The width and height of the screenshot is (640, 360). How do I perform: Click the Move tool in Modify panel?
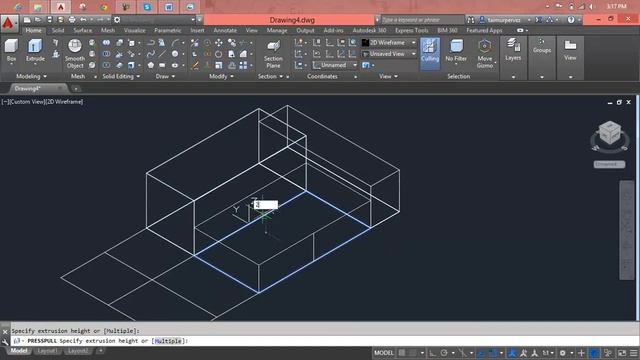tap(219, 42)
